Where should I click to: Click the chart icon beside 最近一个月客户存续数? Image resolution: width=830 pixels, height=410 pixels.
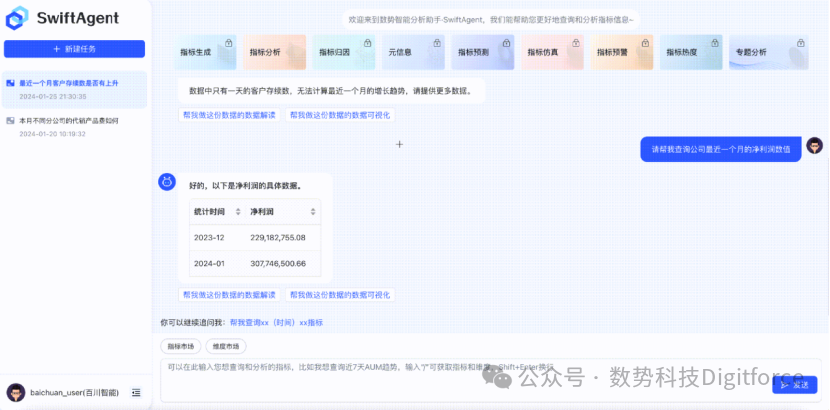(10, 83)
